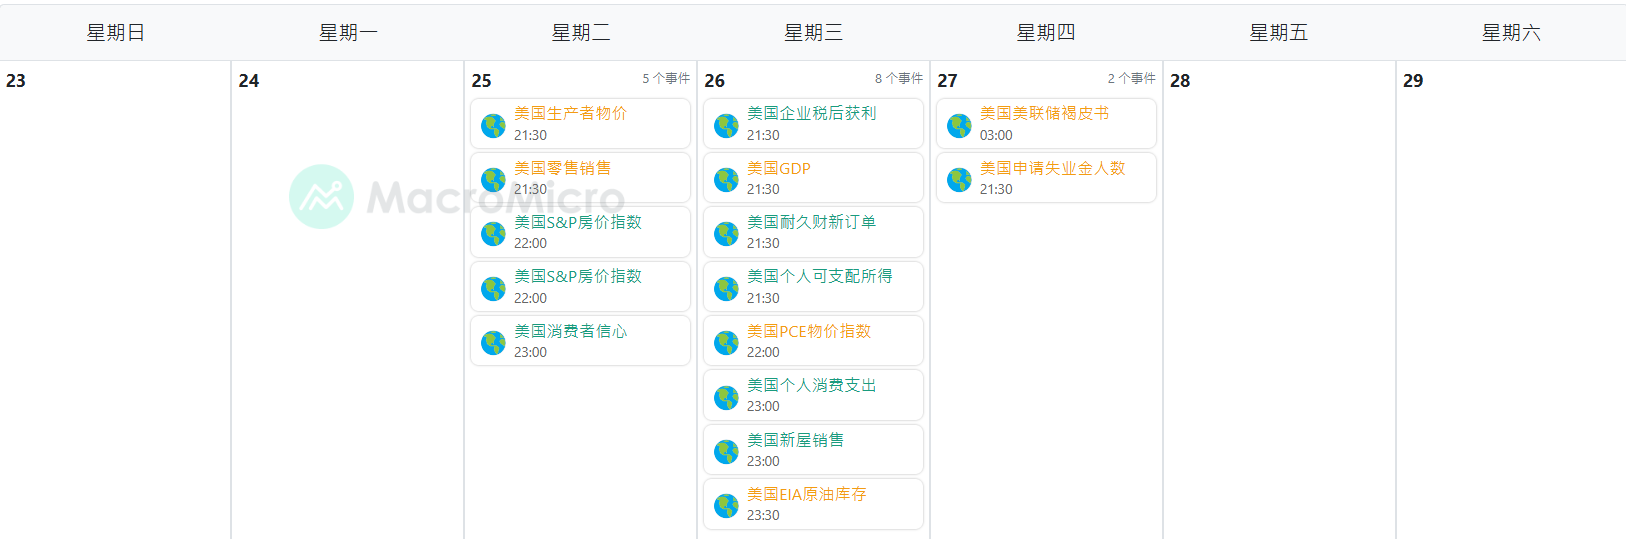This screenshot has height=539, width=1626.
Task: Open the 美国企业税后获利 event
Action: 811,113
